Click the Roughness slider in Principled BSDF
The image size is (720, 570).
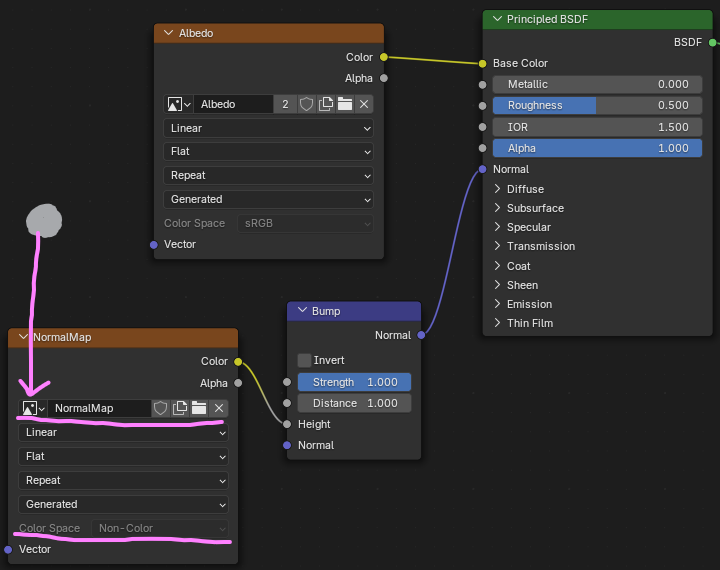click(597, 105)
